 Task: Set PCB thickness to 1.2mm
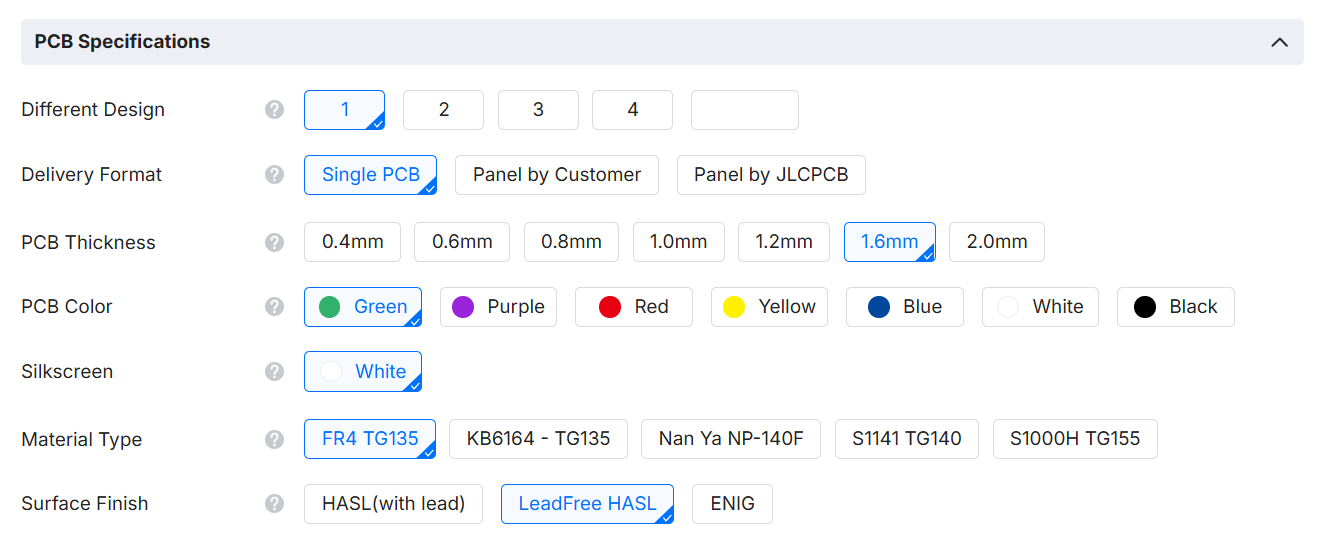tap(784, 242)
